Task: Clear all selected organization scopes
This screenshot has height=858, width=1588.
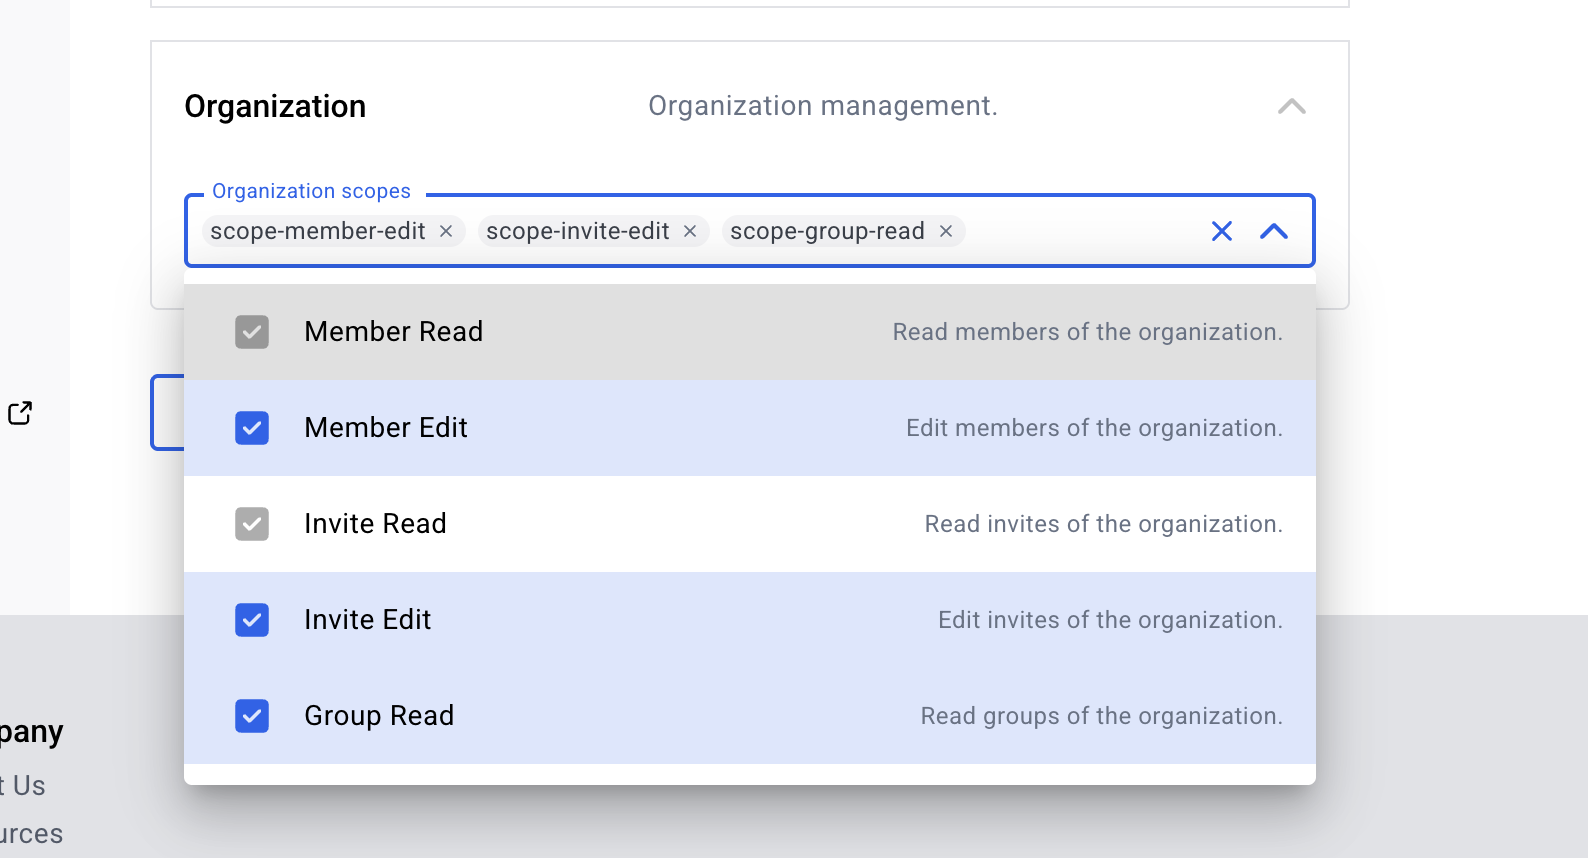Action: coord(1221,231)
